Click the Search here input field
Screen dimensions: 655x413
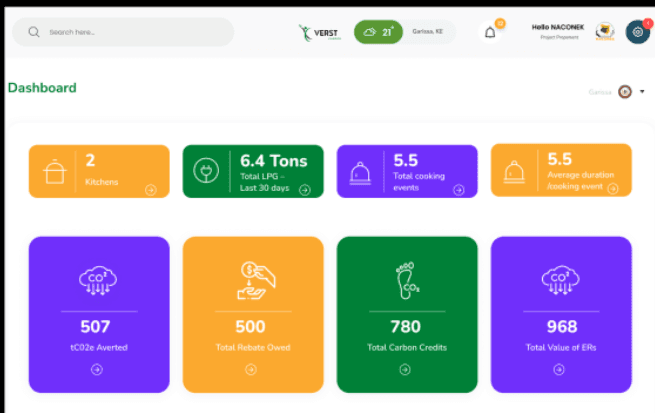(130, 32)
